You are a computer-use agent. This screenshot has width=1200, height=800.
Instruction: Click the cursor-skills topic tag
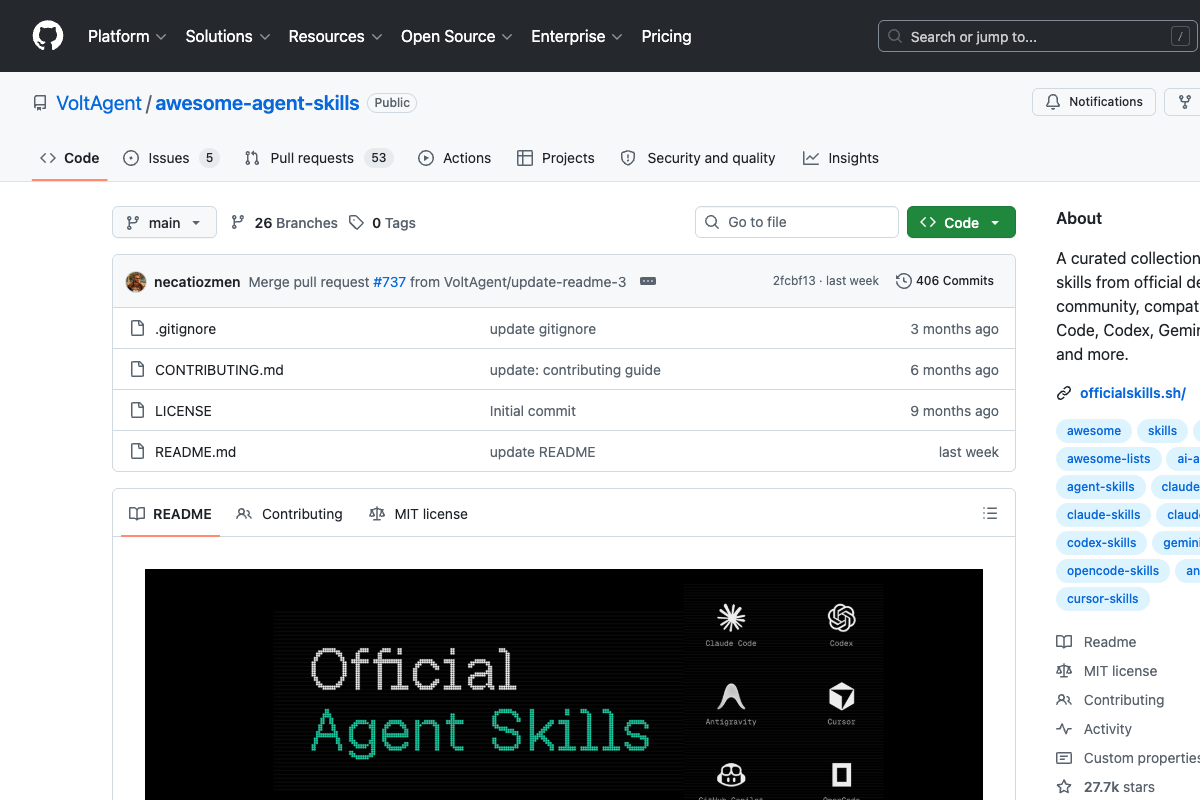click(x=1103, y=599)
